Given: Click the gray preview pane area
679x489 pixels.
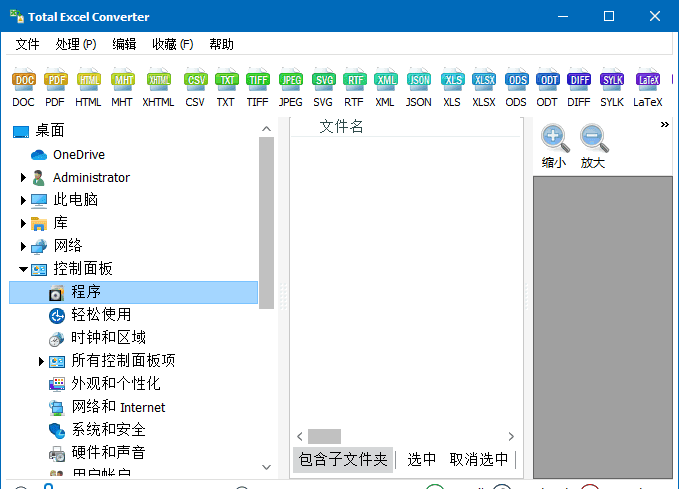Looking at the screenshot, I should coord(603,327).
